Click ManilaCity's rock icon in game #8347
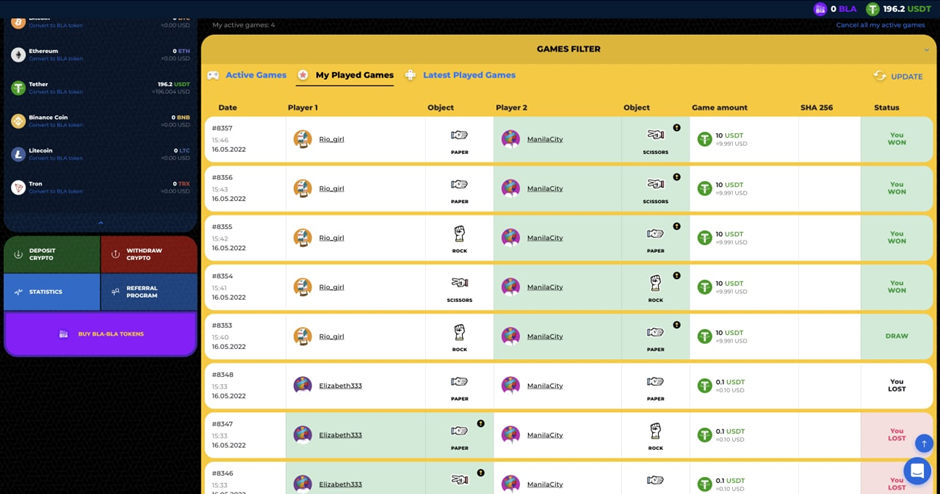 click(x=655, y=431)
